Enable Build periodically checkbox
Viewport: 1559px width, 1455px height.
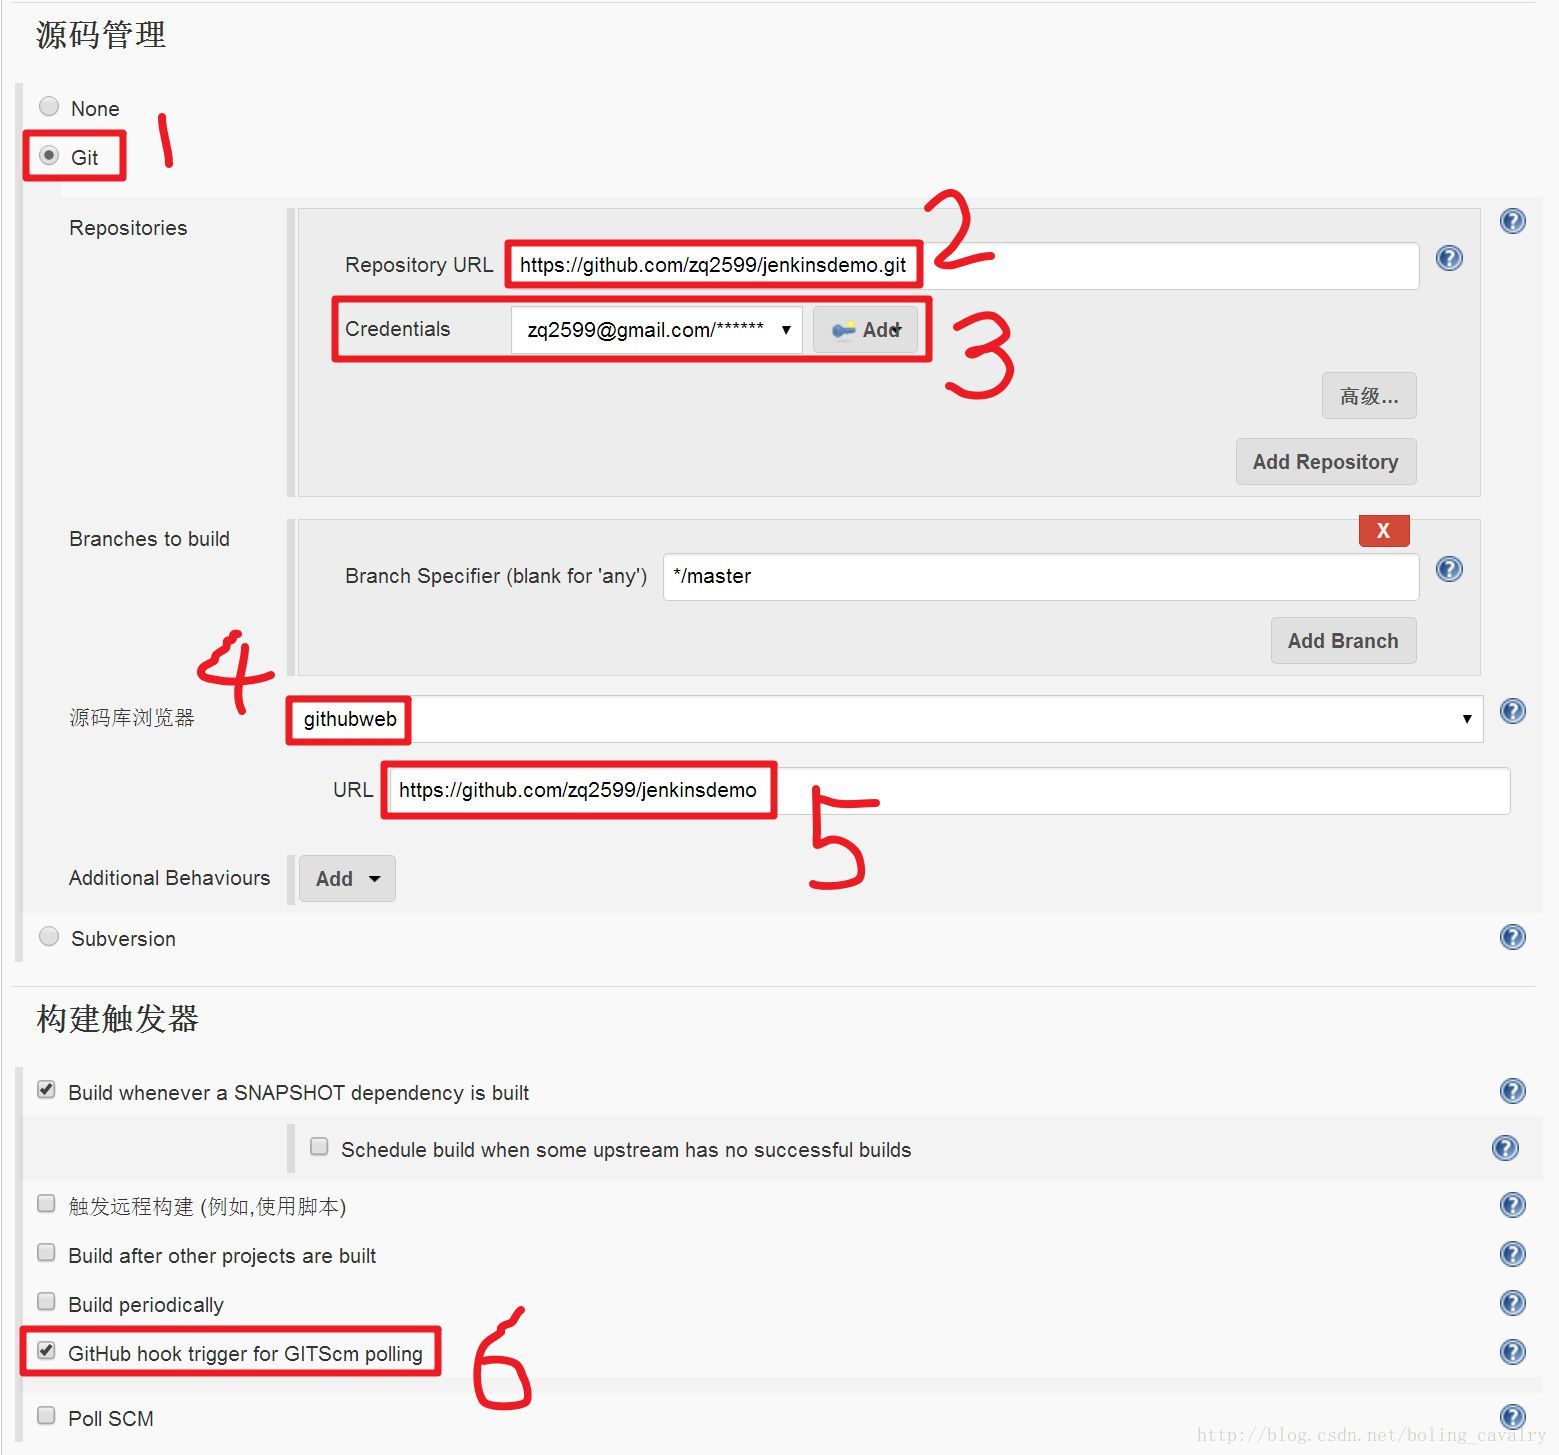tap(46, 1302)
